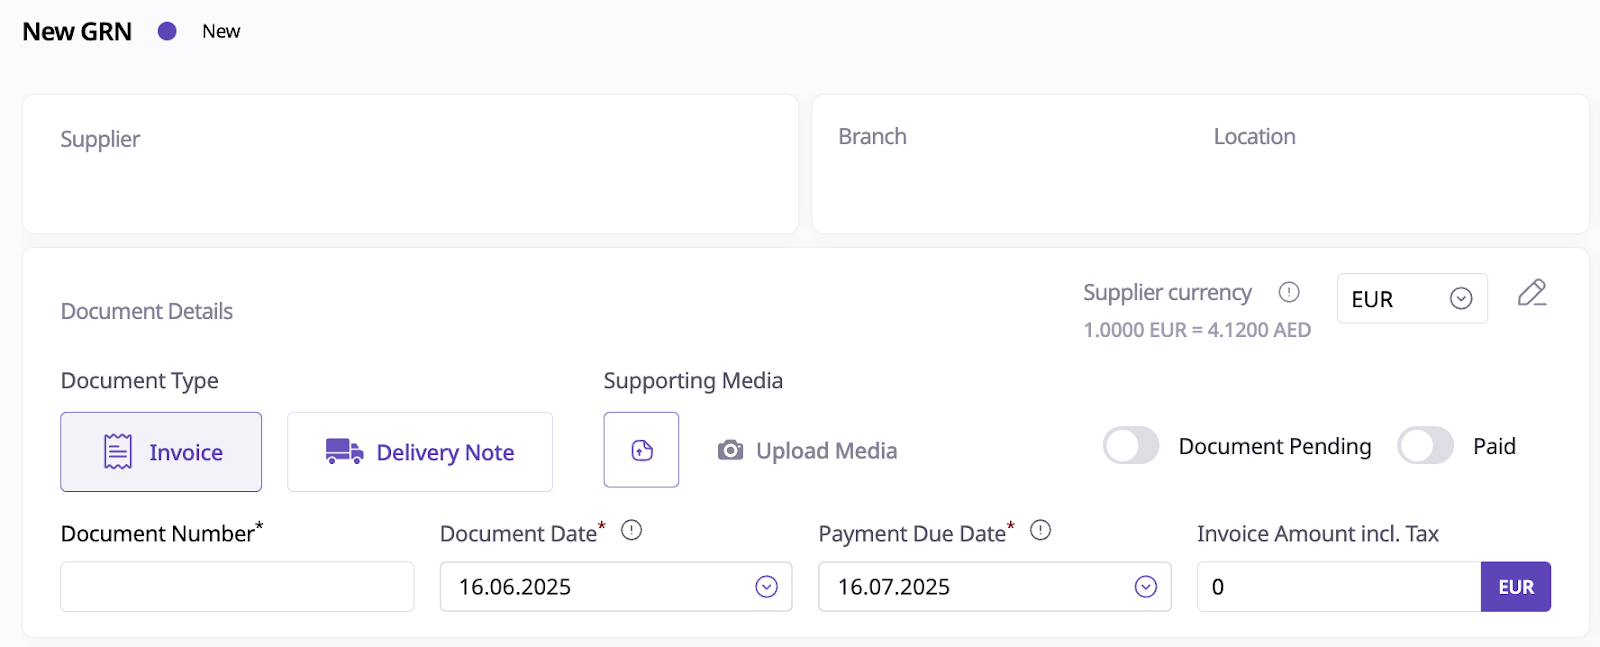This screenshot has height=647, width=1600.
Task: Select Invoice as the document type
Action: [x=161, y=452]
